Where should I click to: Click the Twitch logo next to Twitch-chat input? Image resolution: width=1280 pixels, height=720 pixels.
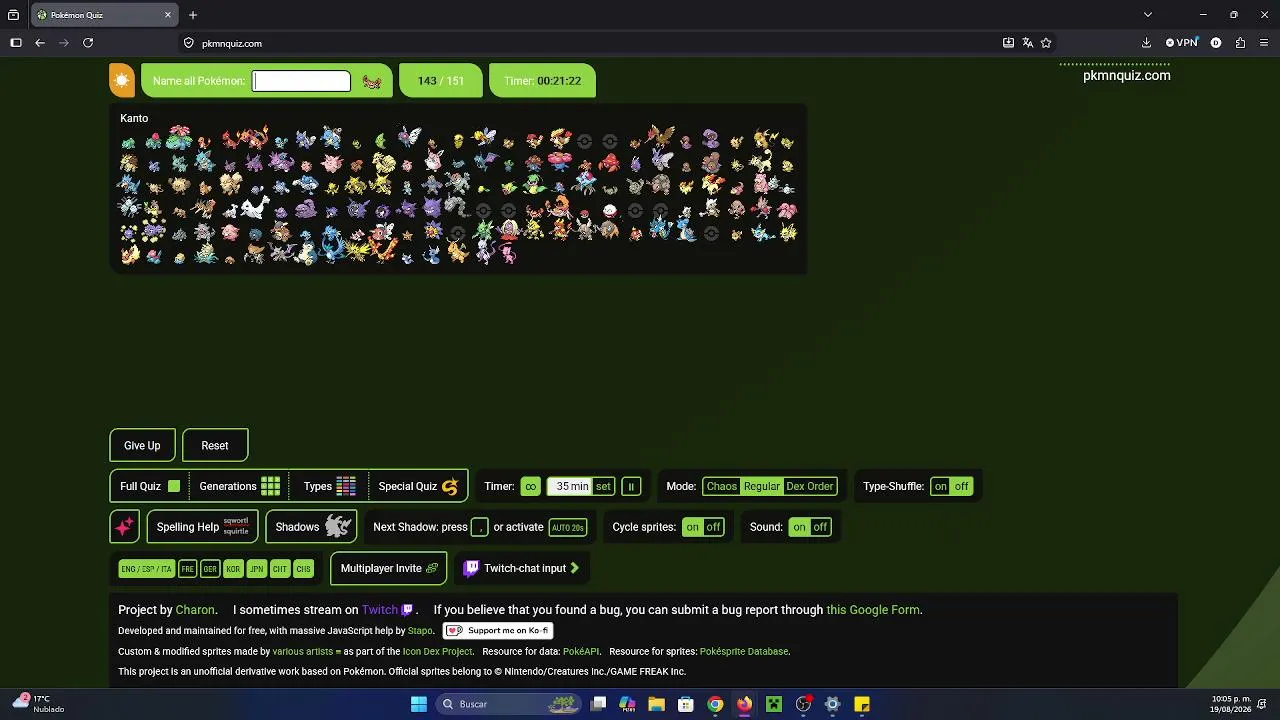point(471,568)
